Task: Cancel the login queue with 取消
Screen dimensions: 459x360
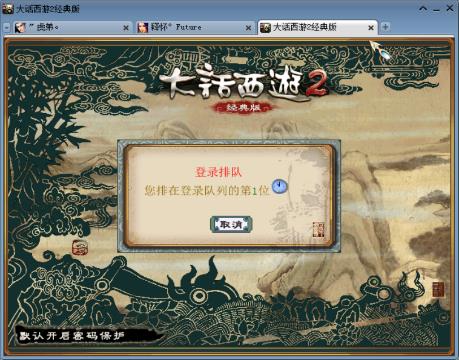Action: coord(231,224)
